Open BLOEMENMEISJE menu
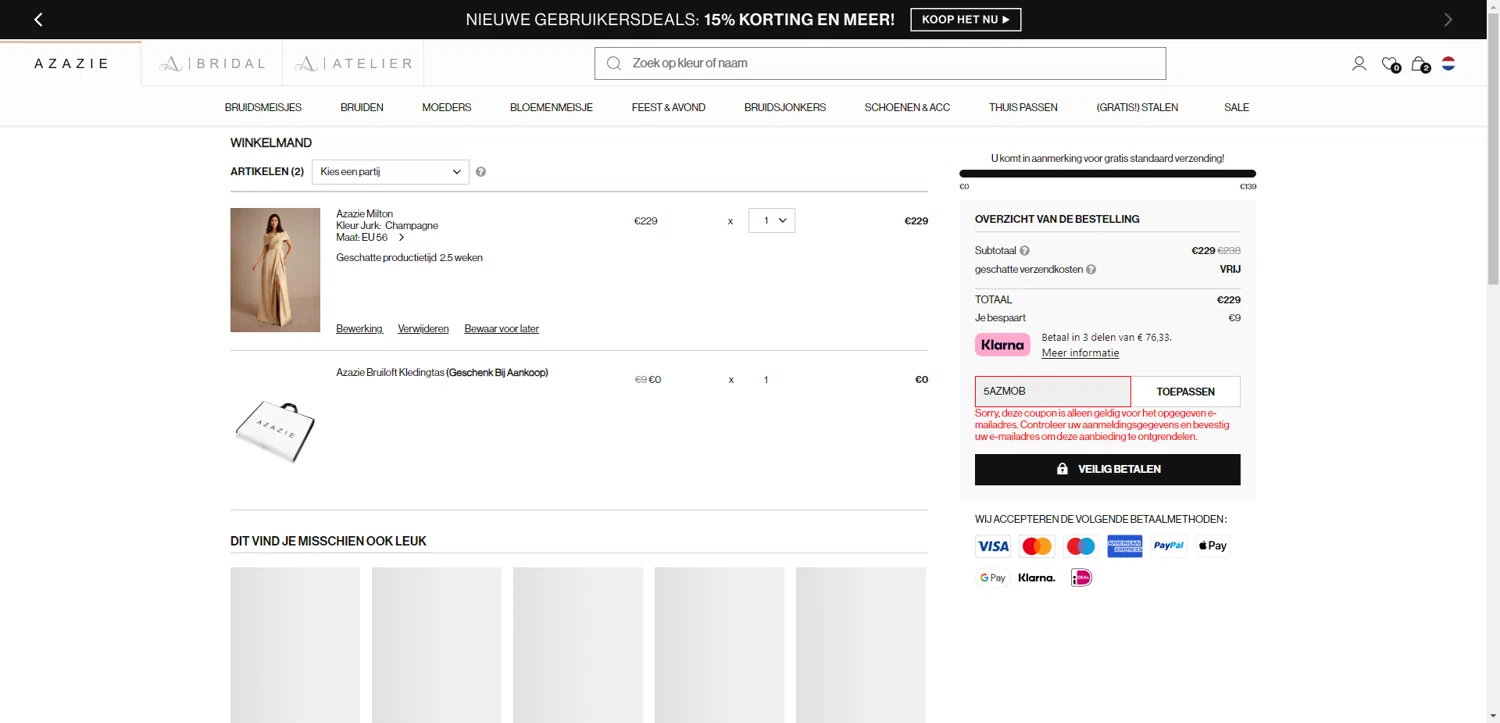This screenshot has height=723, width=1500. (551, 107)
